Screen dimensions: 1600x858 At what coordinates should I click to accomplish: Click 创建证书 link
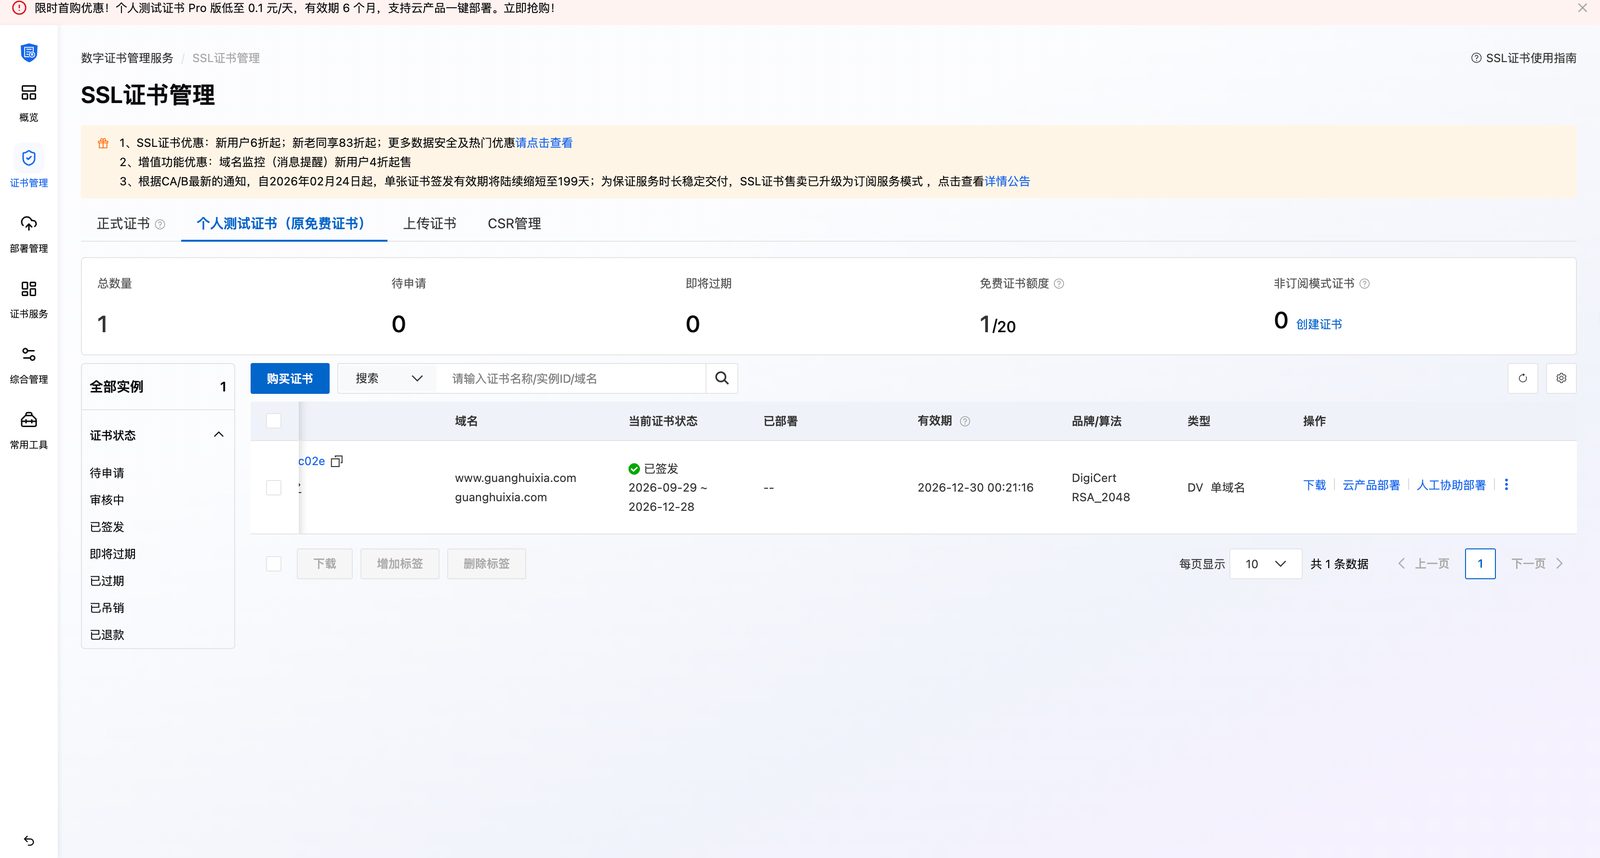pos(1319,324)
